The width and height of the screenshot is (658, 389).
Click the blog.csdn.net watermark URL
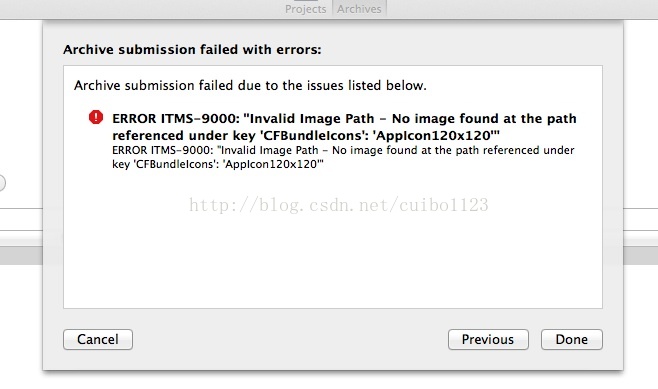click(x=339, y=205)
